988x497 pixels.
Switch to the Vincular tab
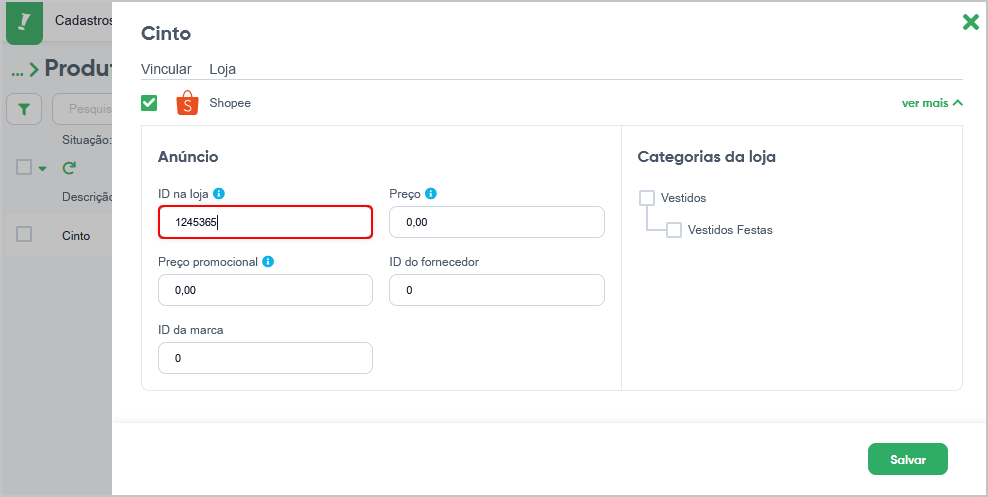point(166,69)
